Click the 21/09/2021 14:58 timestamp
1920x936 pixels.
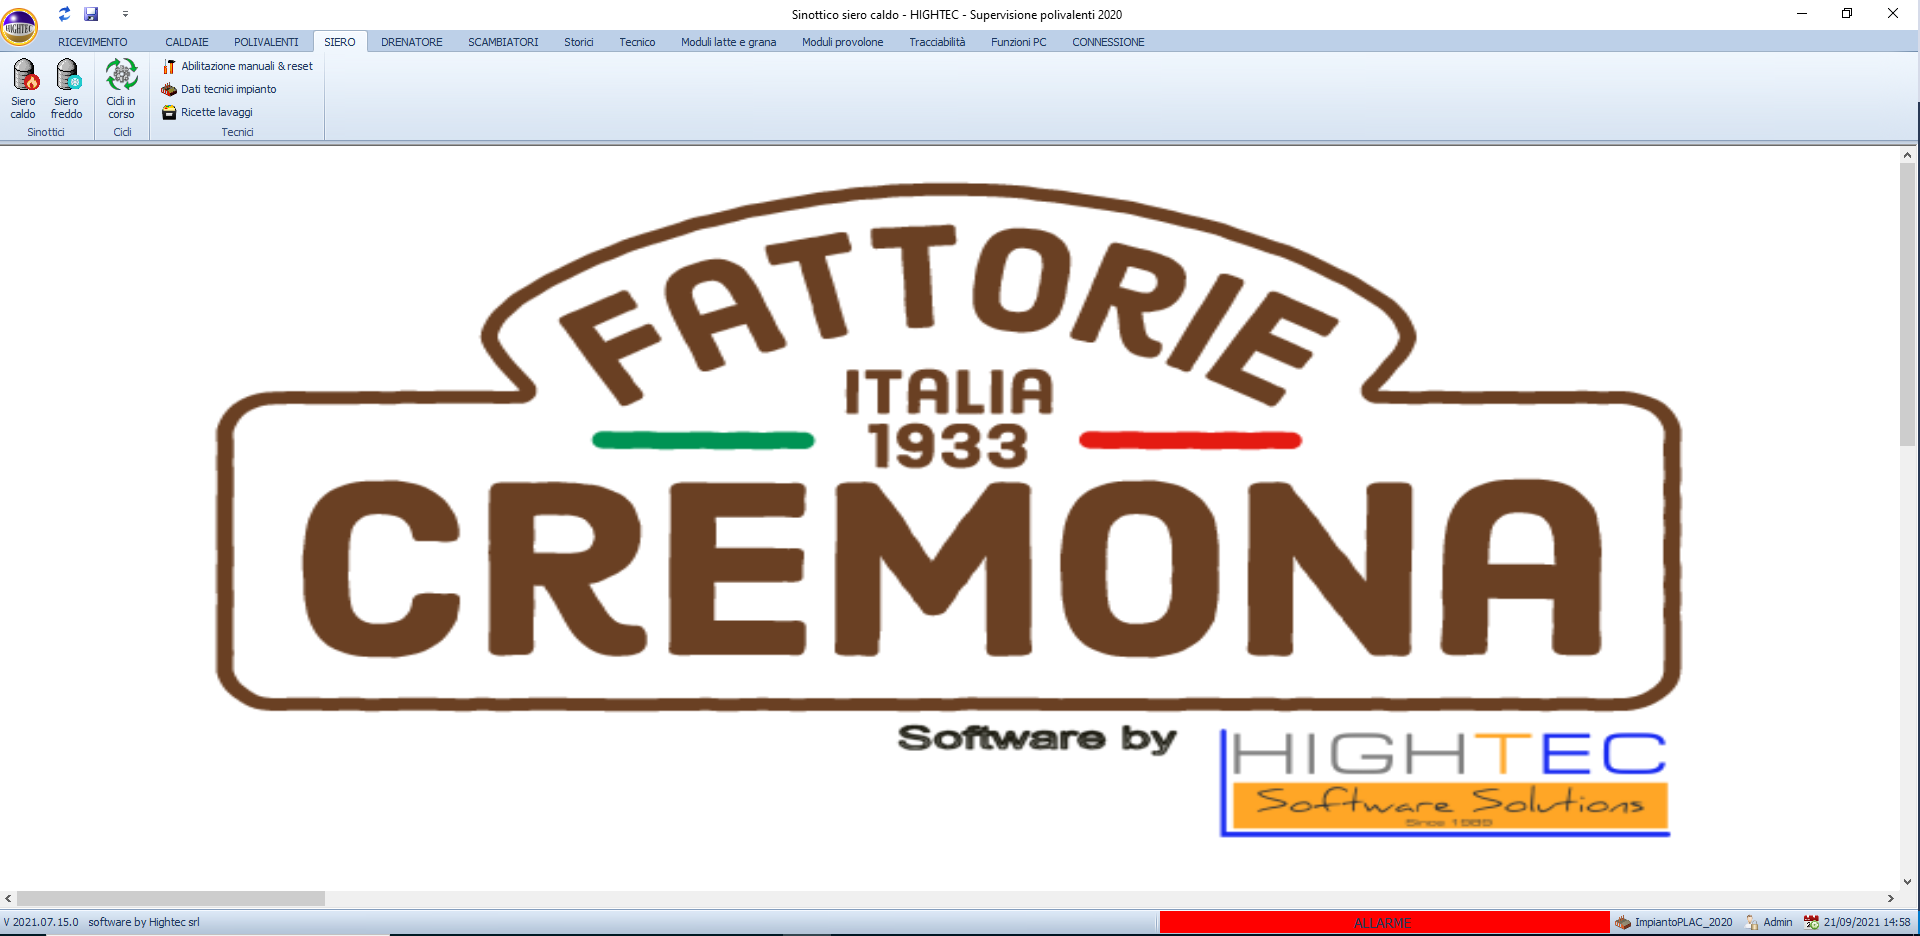click(x=1867, y=922)
